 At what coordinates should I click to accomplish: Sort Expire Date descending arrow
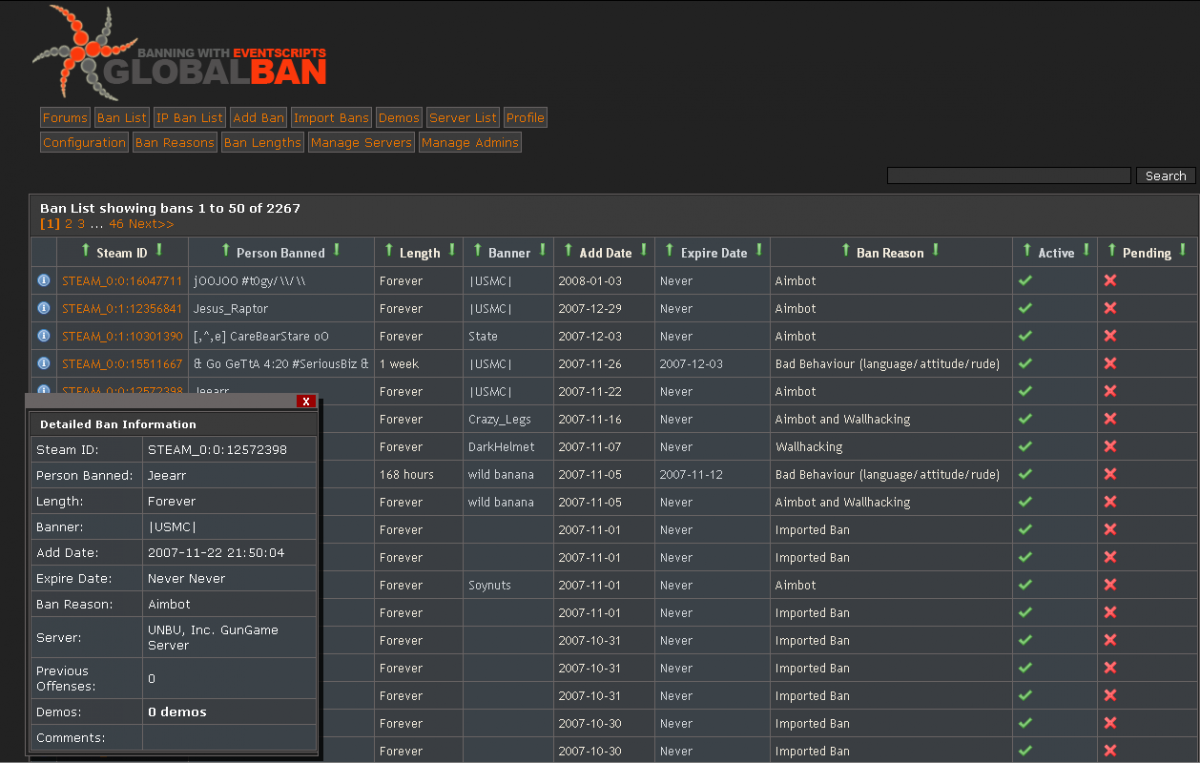pyautogui.click(x=759, y=250)
